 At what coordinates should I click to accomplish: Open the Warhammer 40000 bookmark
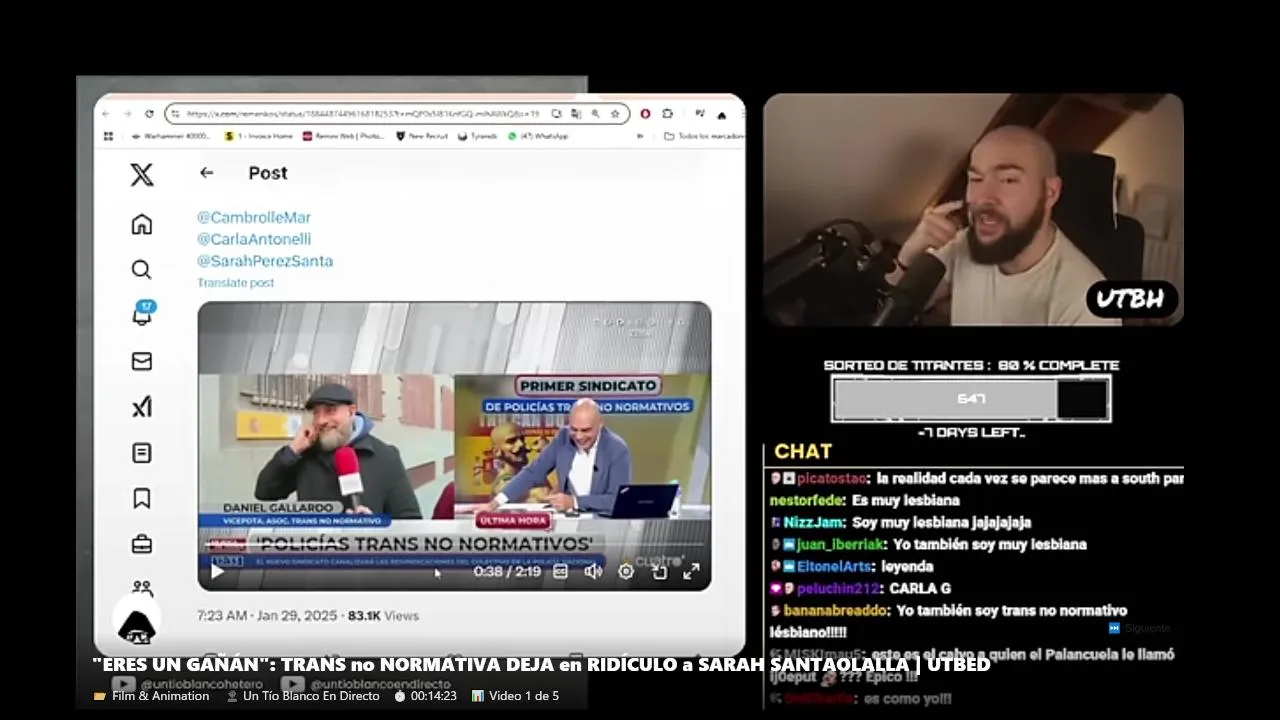tap(171, 136)
